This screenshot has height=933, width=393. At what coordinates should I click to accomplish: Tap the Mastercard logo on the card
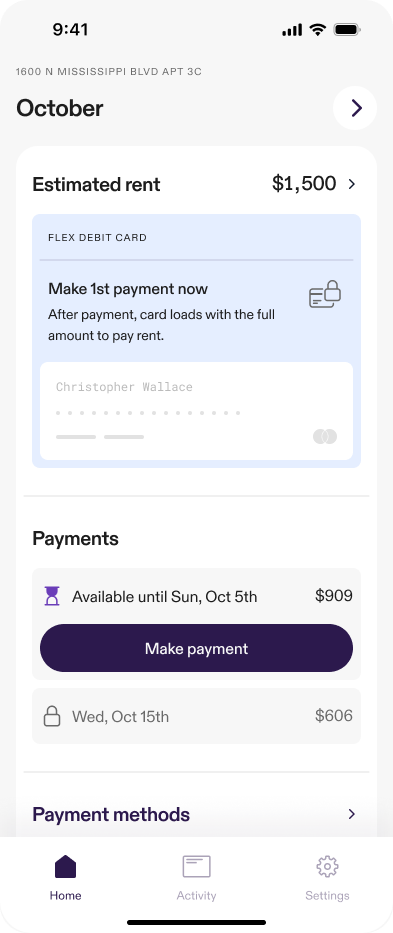[325, 437]
